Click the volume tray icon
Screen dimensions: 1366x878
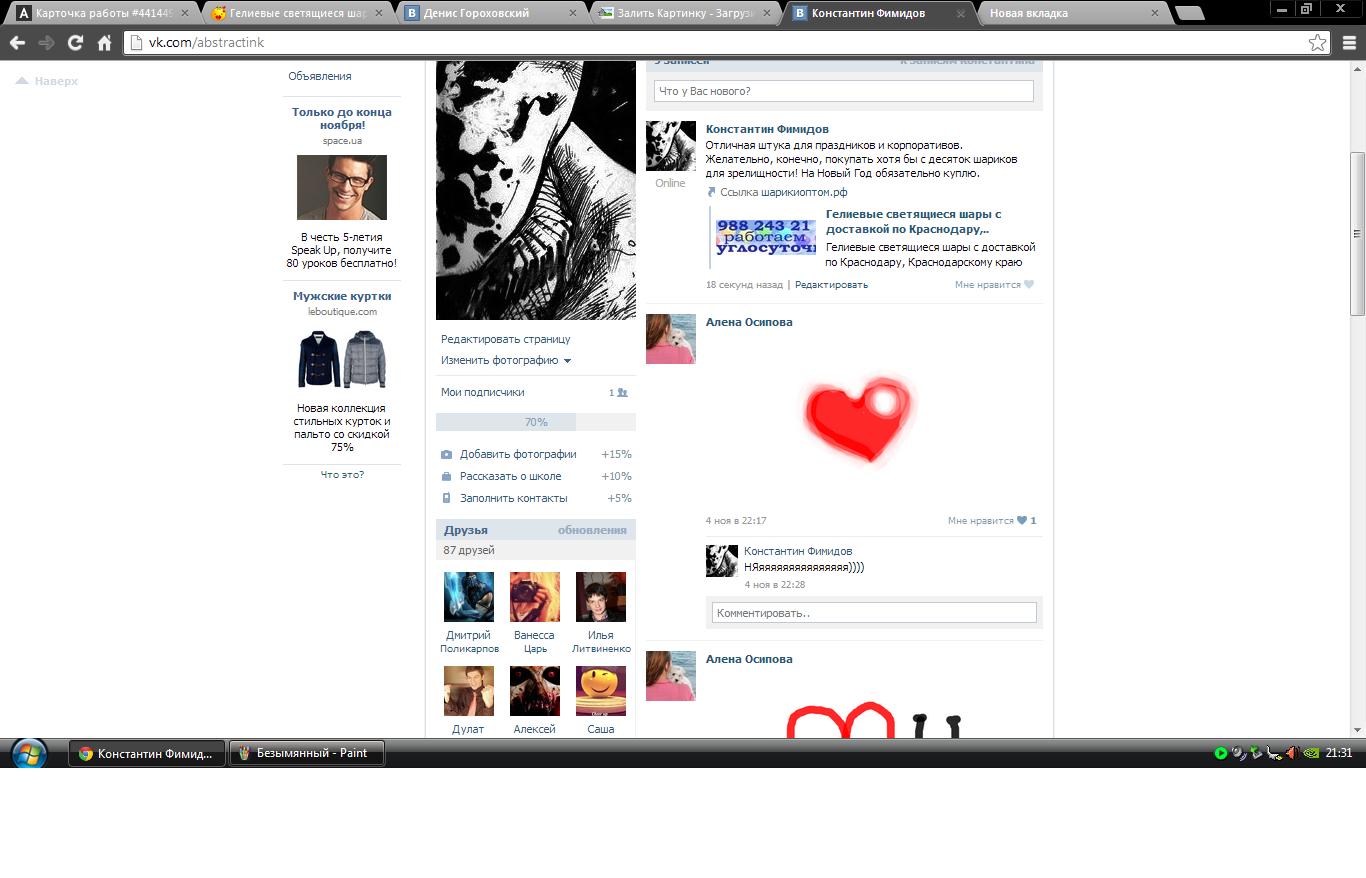tap(1291, 753)
